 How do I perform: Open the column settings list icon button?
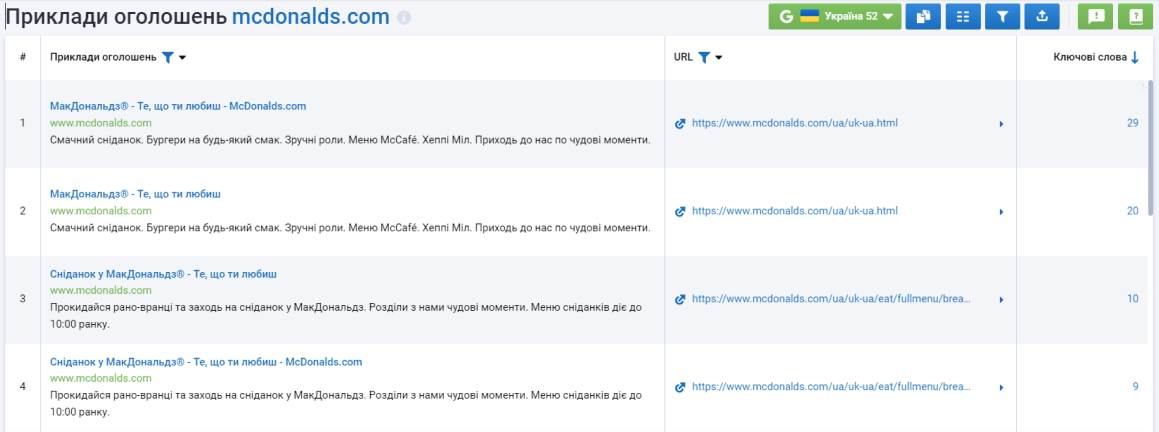click(x=963, y=16)
